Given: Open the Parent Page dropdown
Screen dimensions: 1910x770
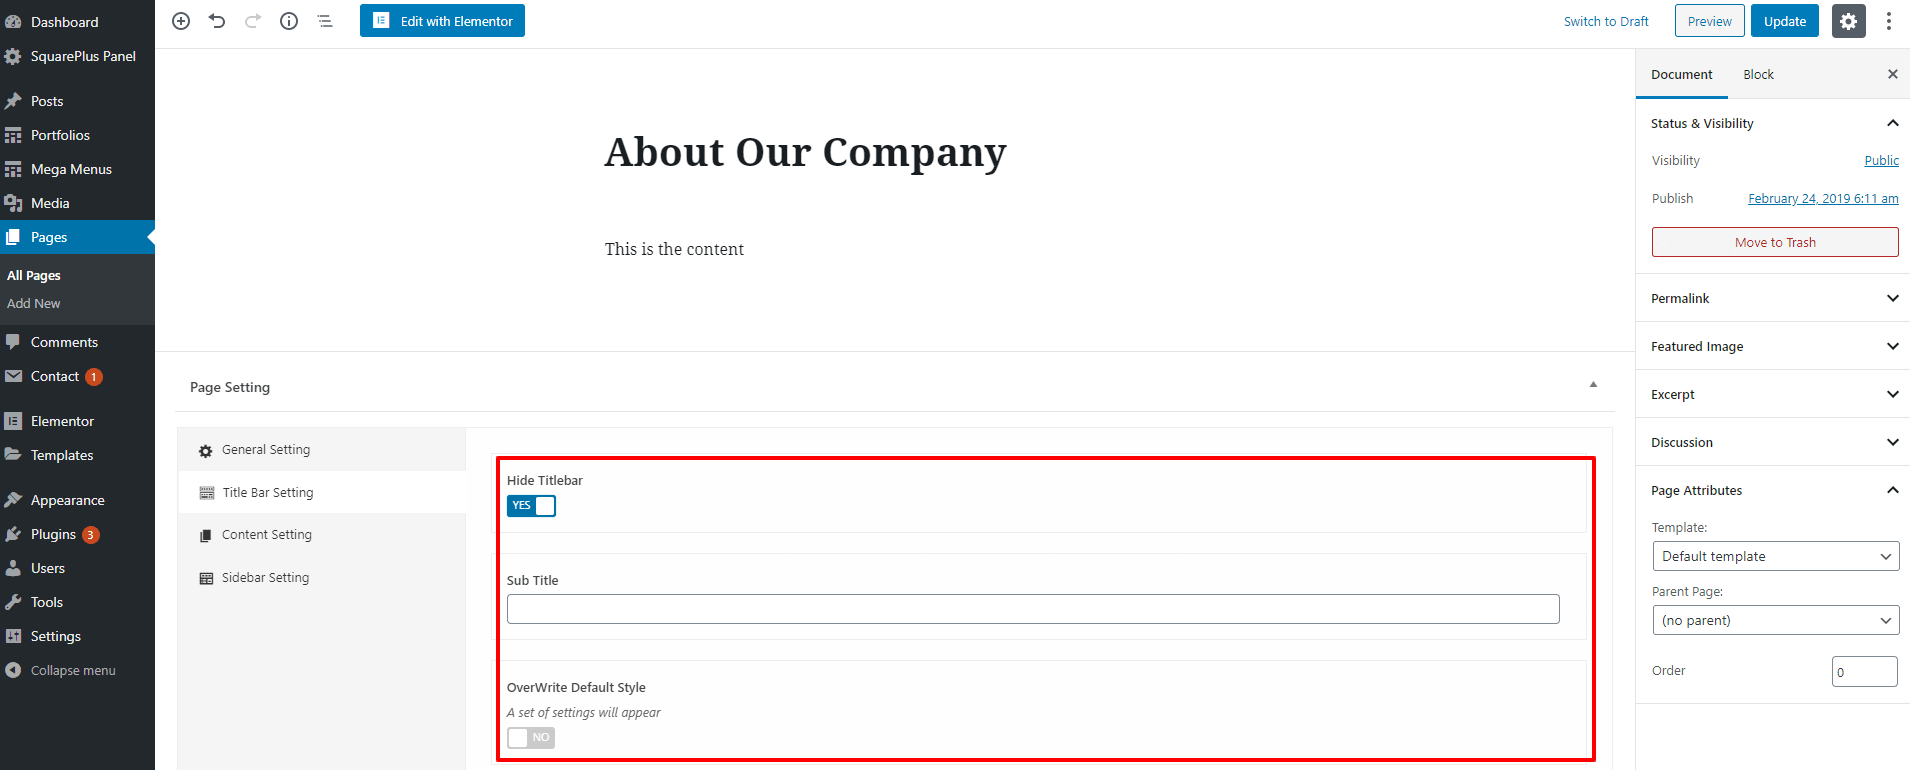Looking at the screenshot, I should (x=1775, y=619).
